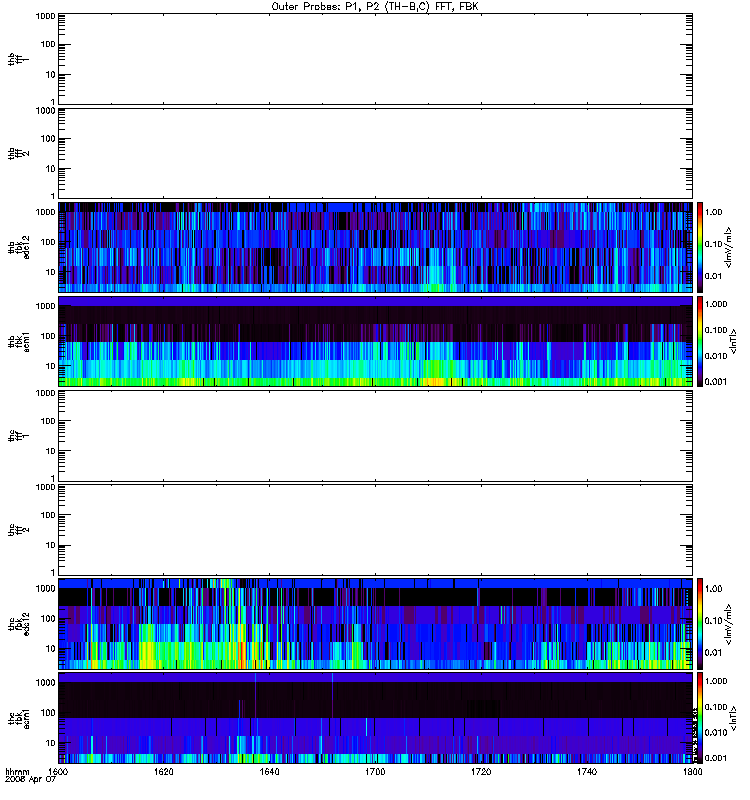This screenshot has width=750, height=800.
Task: Select the 'thc fbk edc12' panel label
Action: (18, 624)
